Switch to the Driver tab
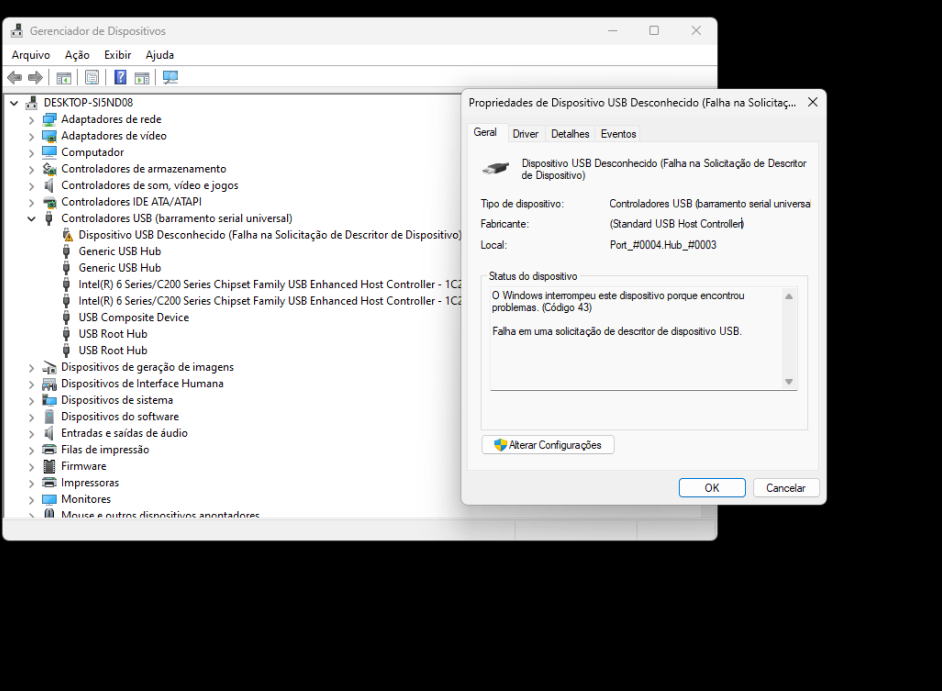 coord(525,134)
